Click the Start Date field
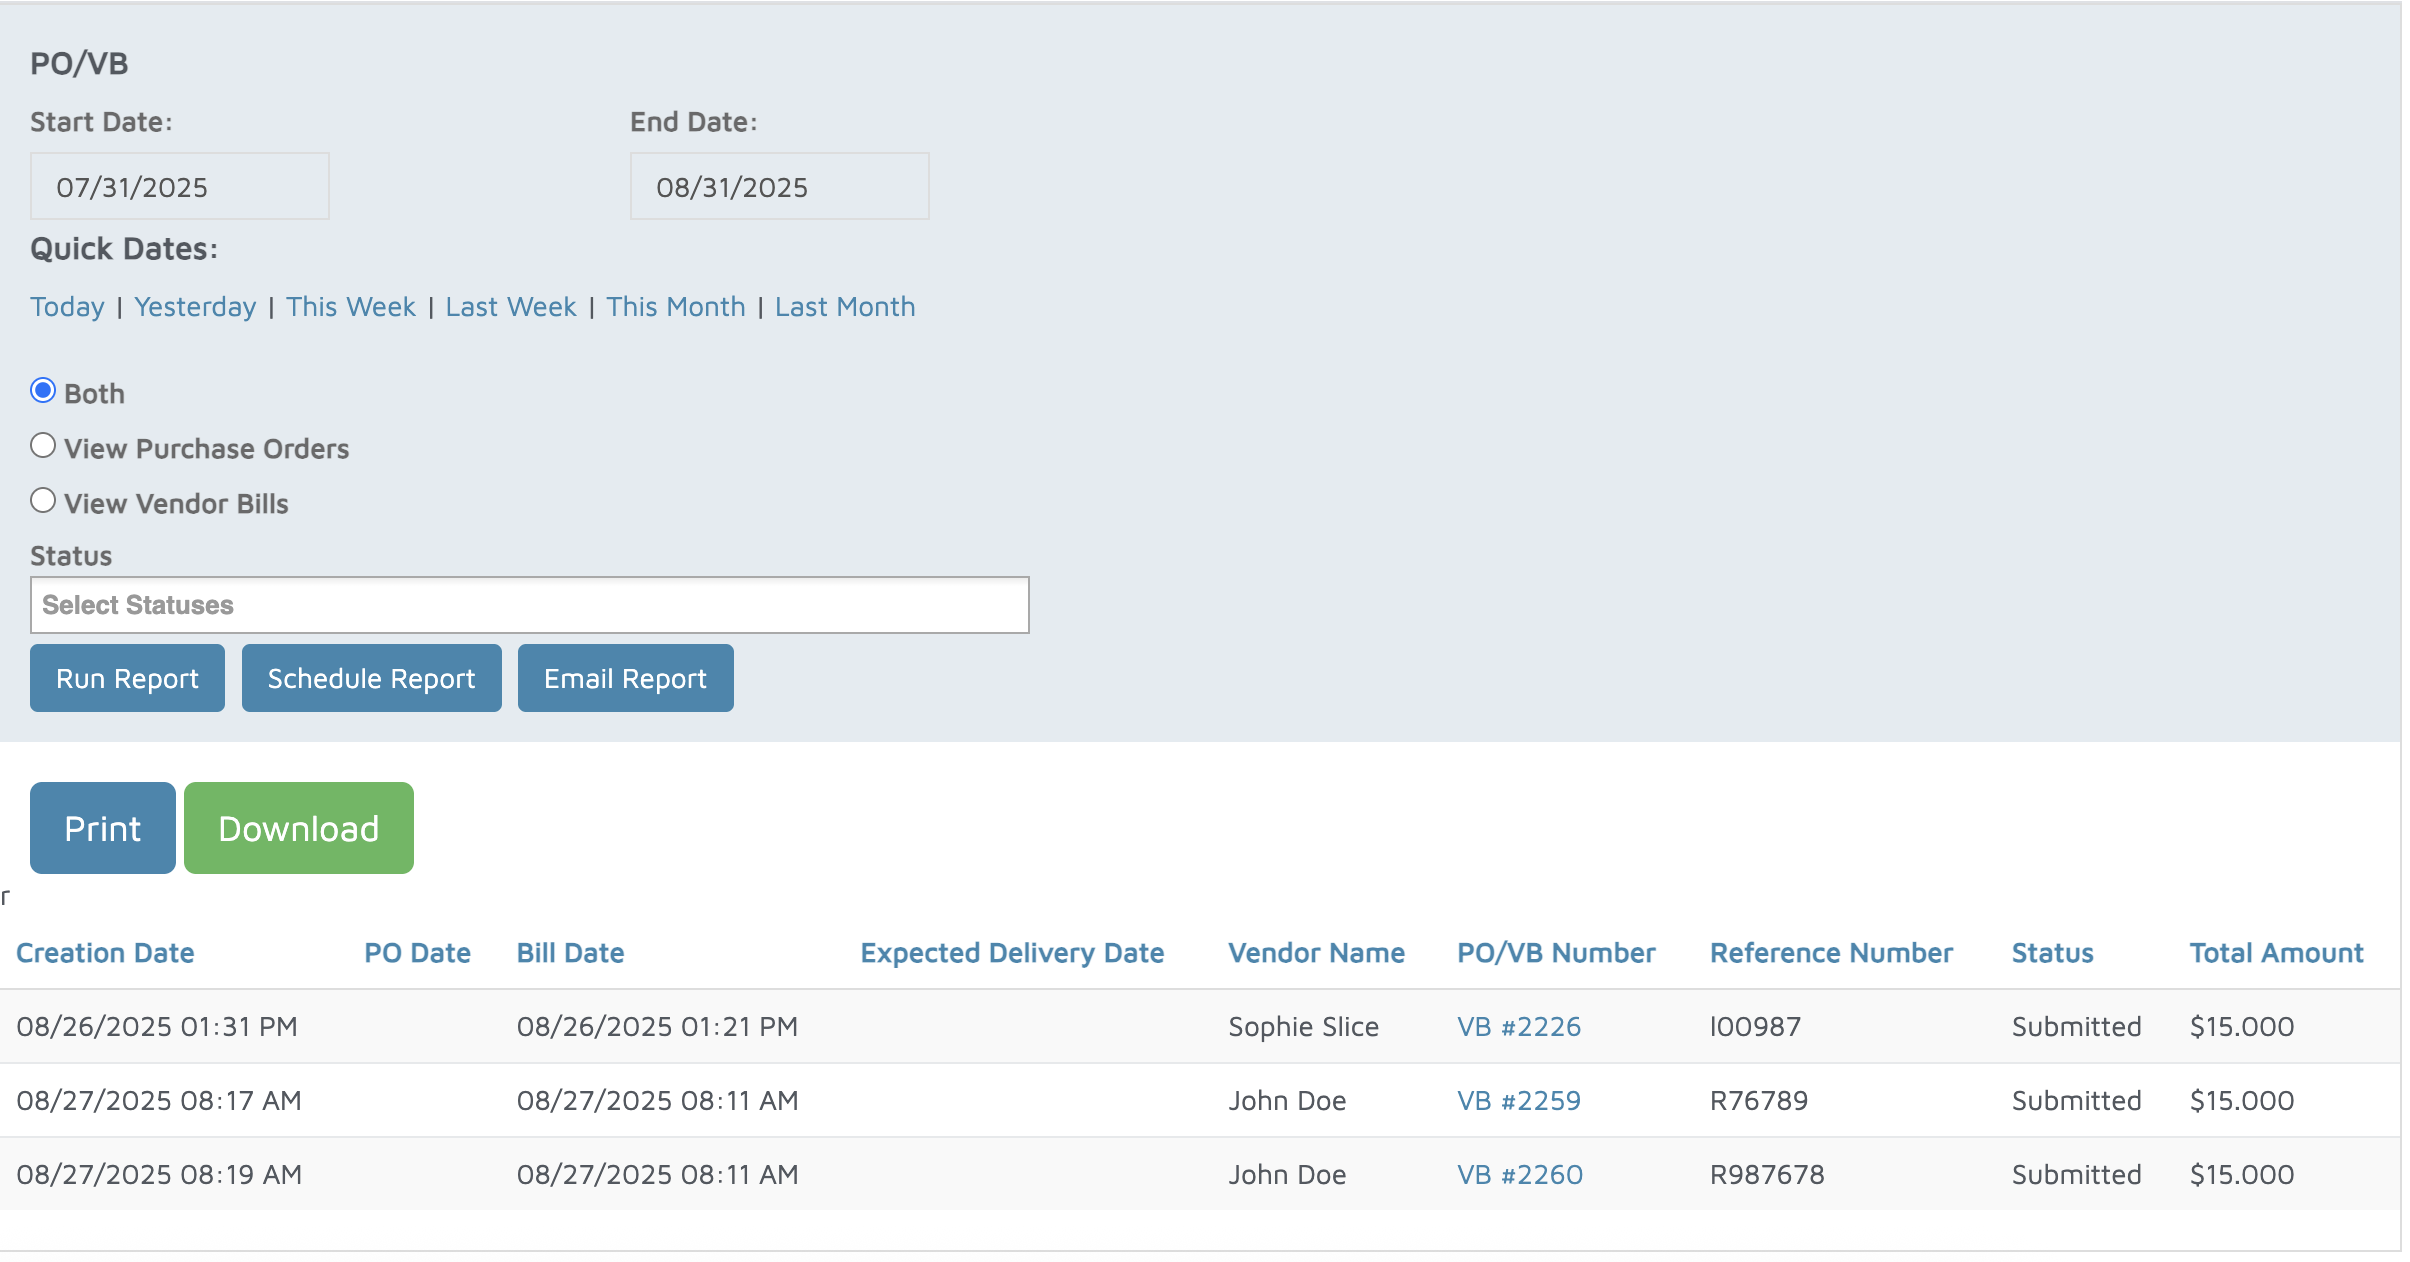Image resolution: width=2410 pixels, height=1262 pixels. (x=180, y=187)
